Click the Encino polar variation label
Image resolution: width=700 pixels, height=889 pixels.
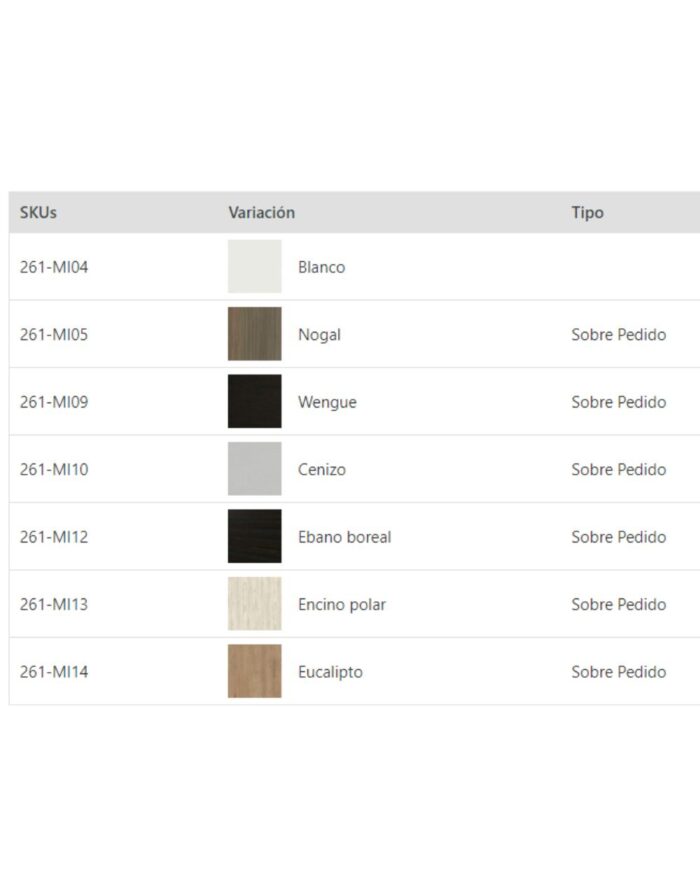(341, 604)
